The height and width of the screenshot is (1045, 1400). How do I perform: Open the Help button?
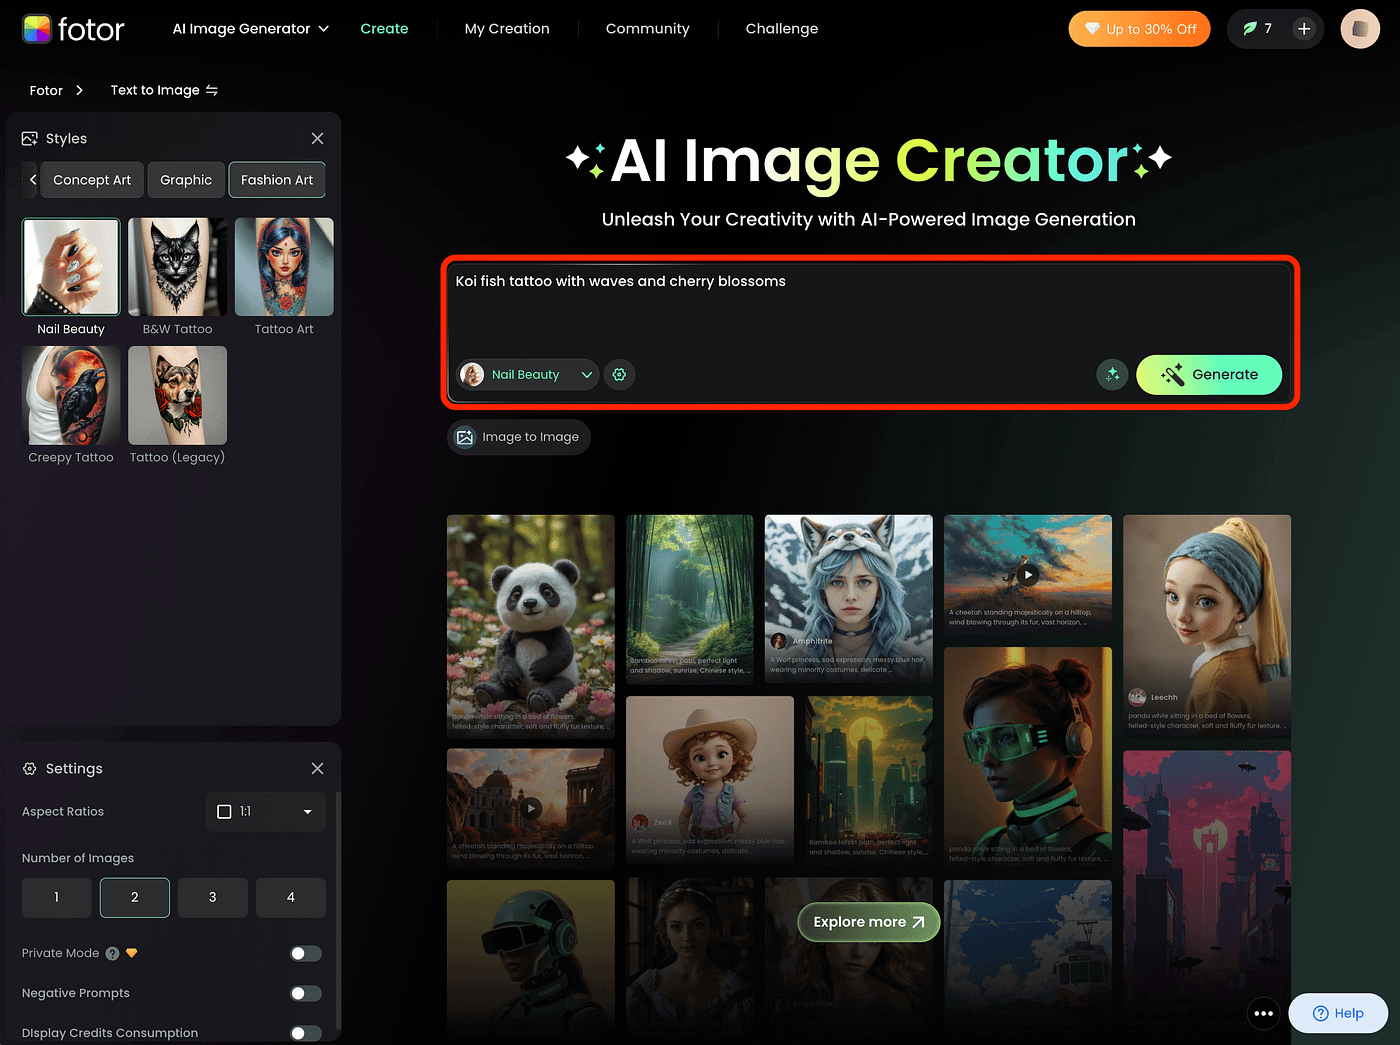click(1338, 1013)
